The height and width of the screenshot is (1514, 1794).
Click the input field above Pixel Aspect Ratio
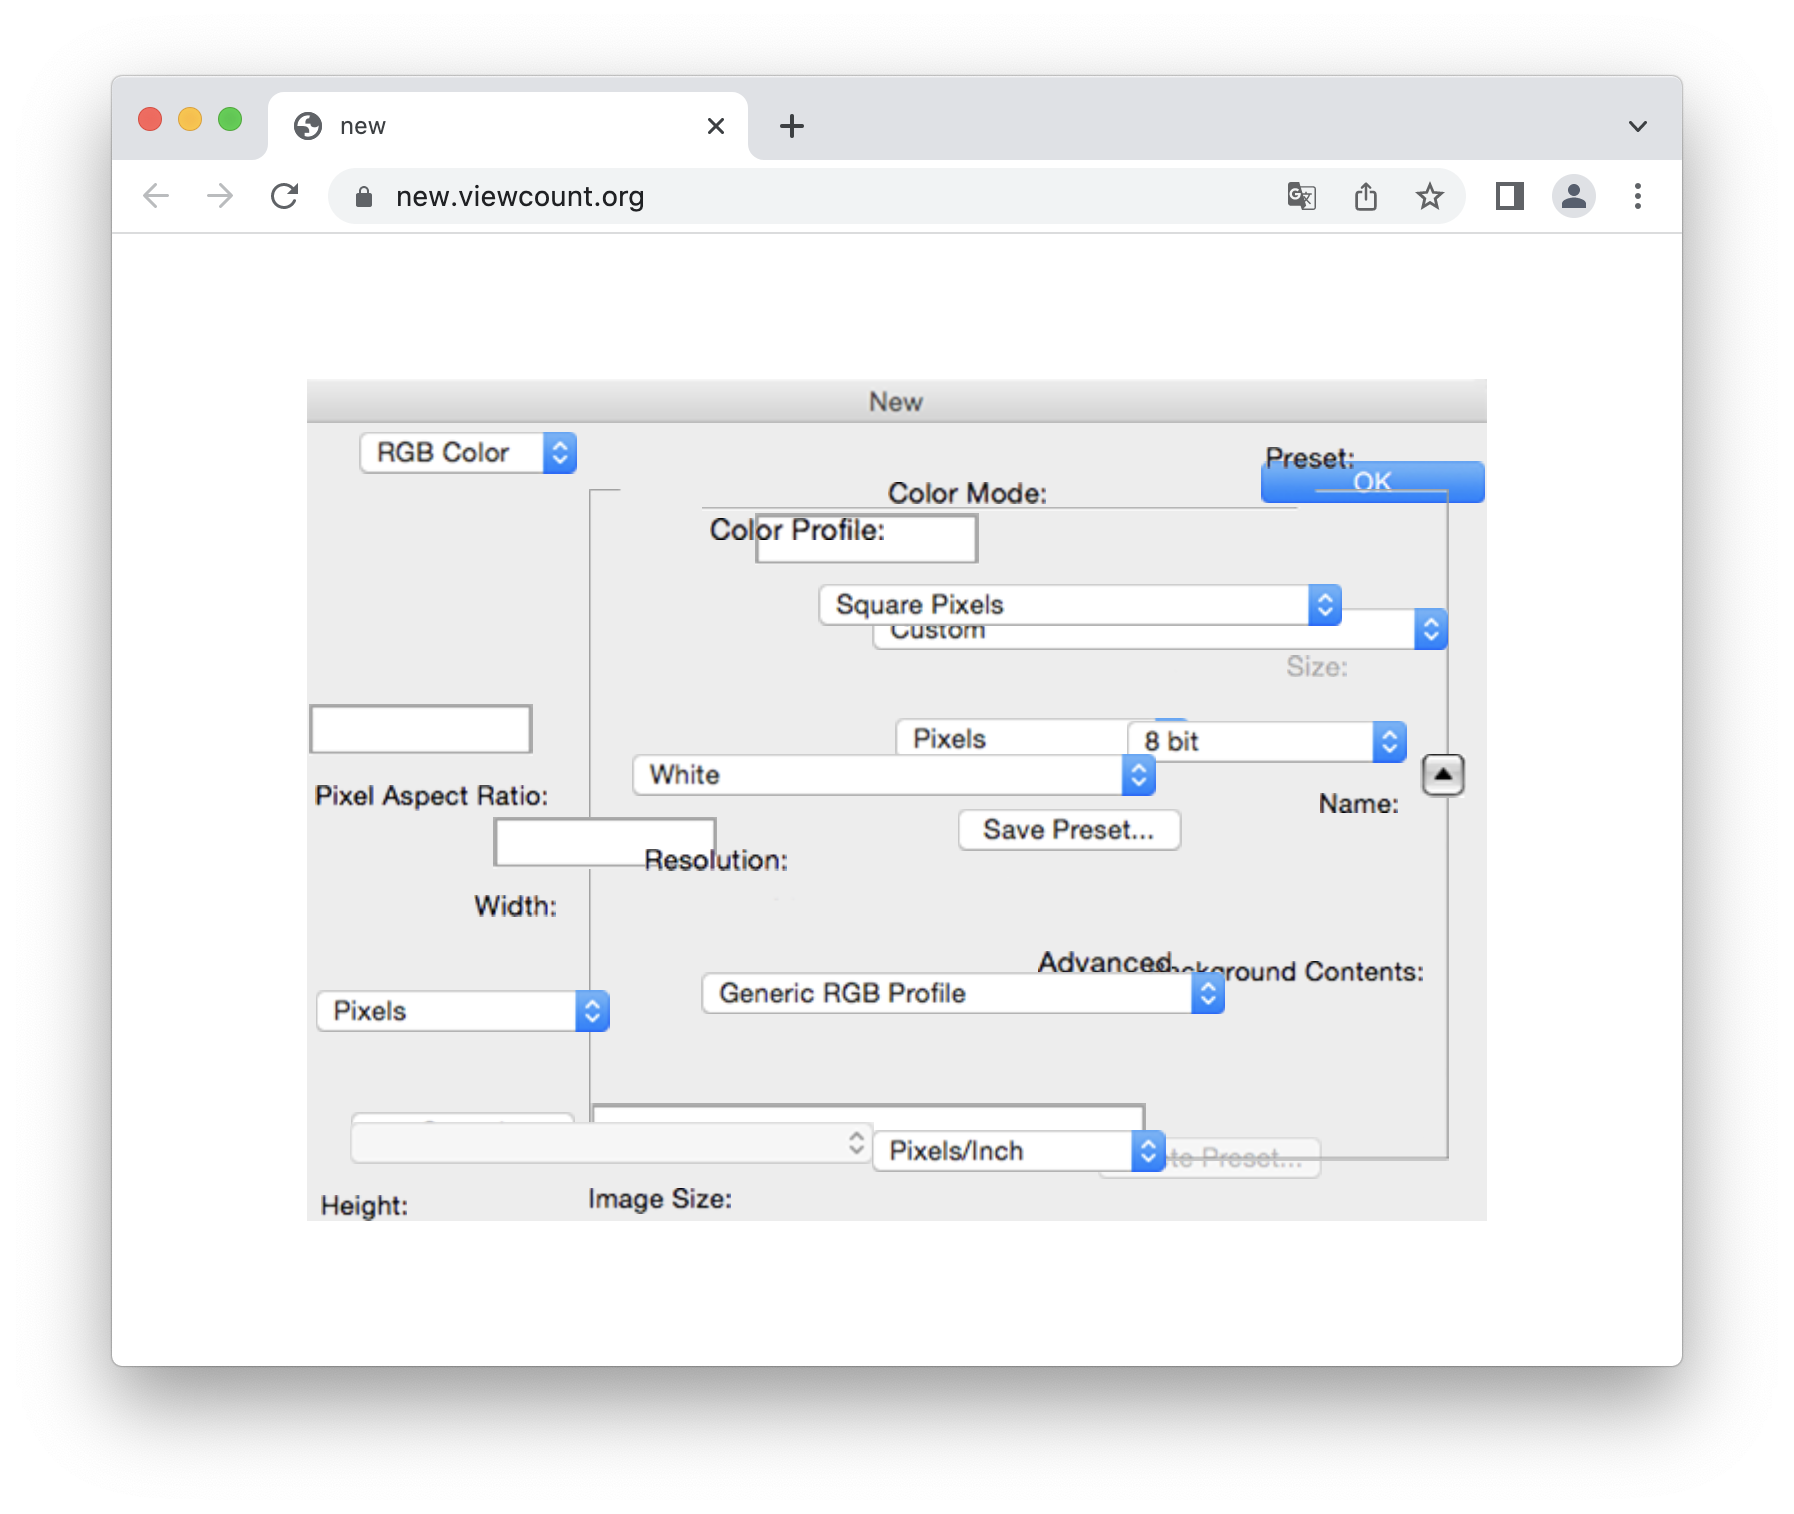coord(421,729)
